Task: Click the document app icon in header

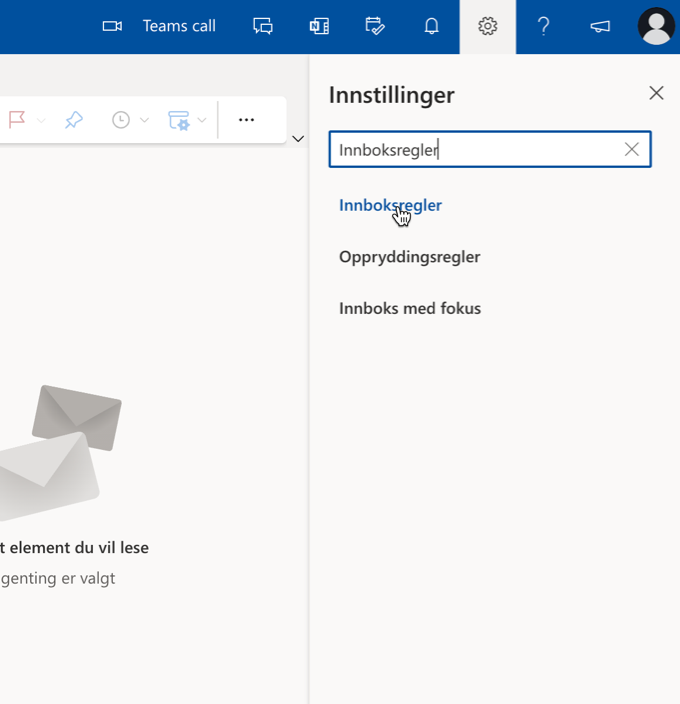Action: tap(319, 27)
